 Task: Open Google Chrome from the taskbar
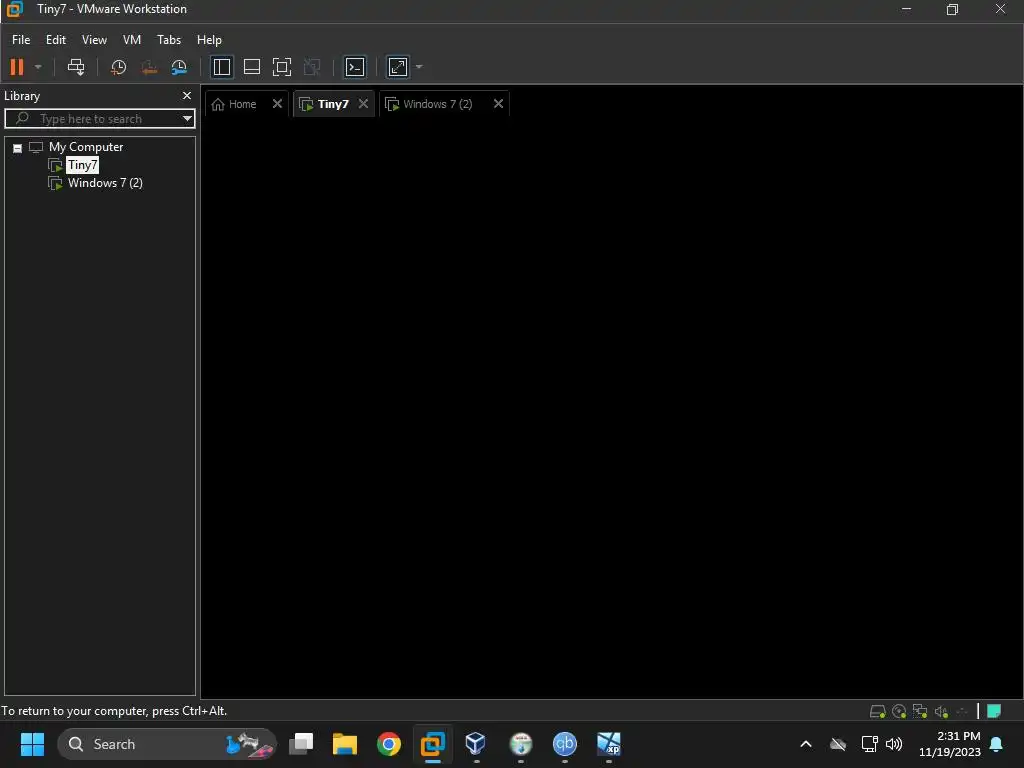tap(389, 744)
